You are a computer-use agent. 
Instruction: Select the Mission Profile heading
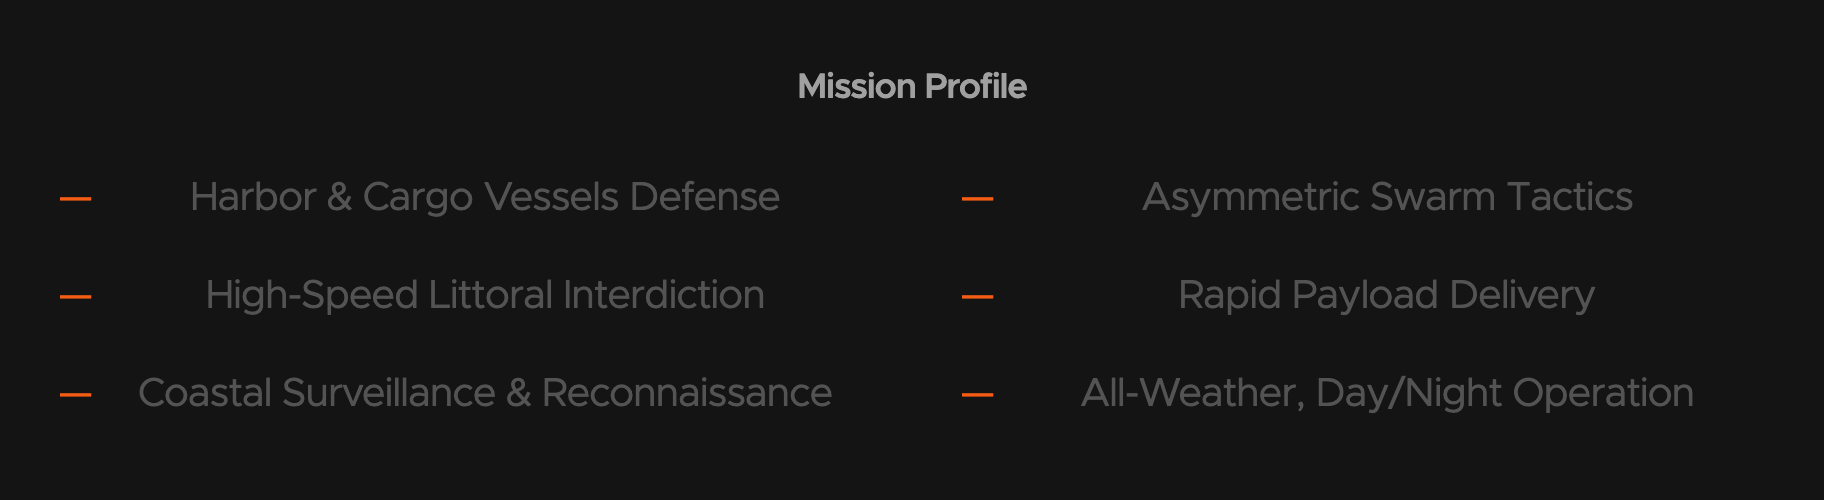(911, 87)
